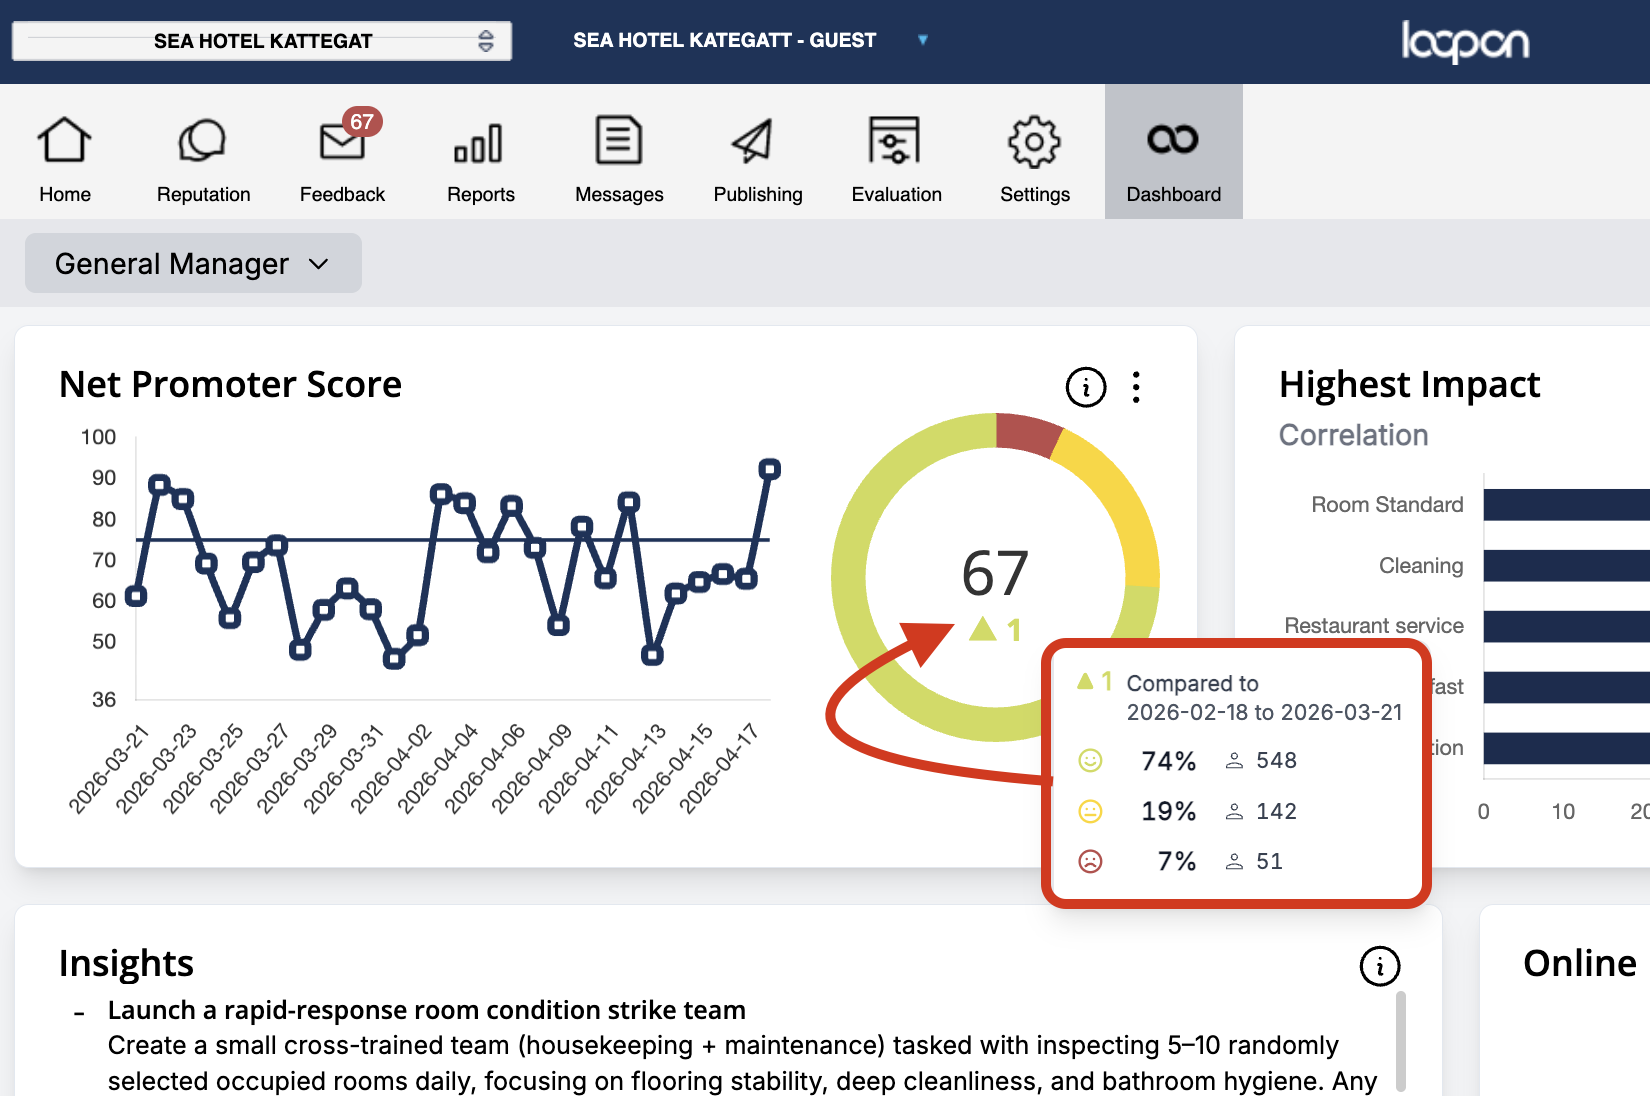Click the Cleaning label
Viewport: 1650px width, 1096px height.
point(1421,566)
